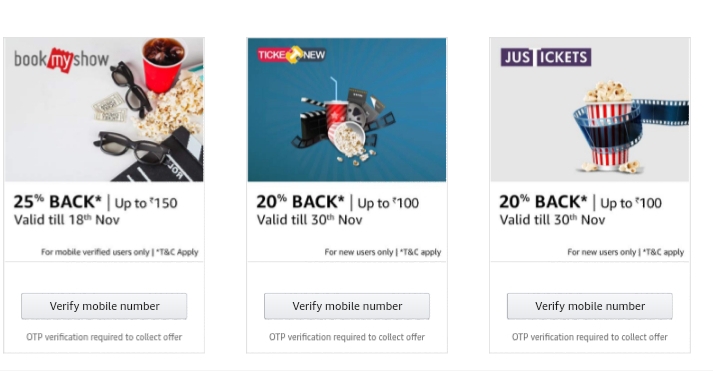Click OTP verification note under Justickets

pos(590,337)
